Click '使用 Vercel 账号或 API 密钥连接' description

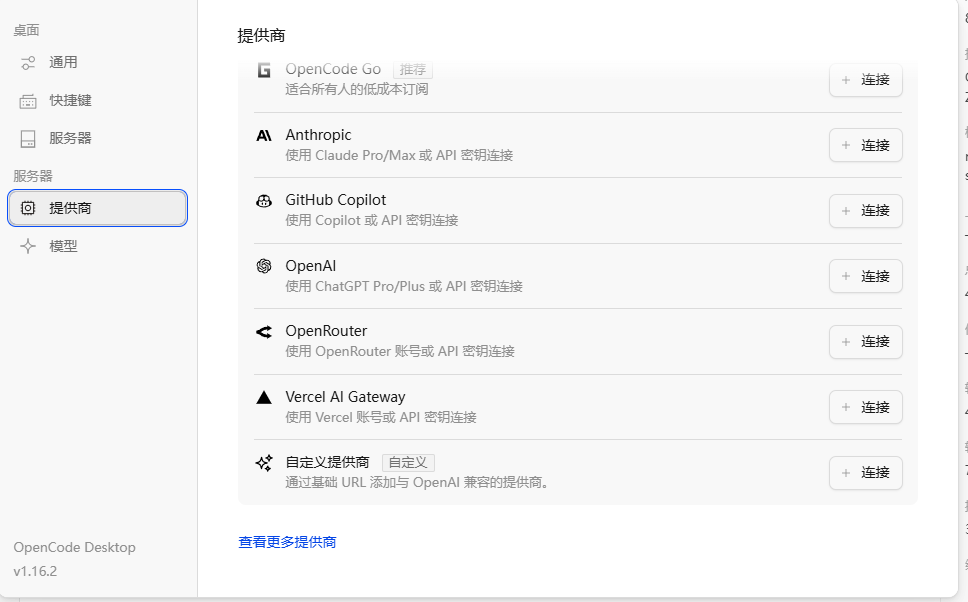point(381,417)
